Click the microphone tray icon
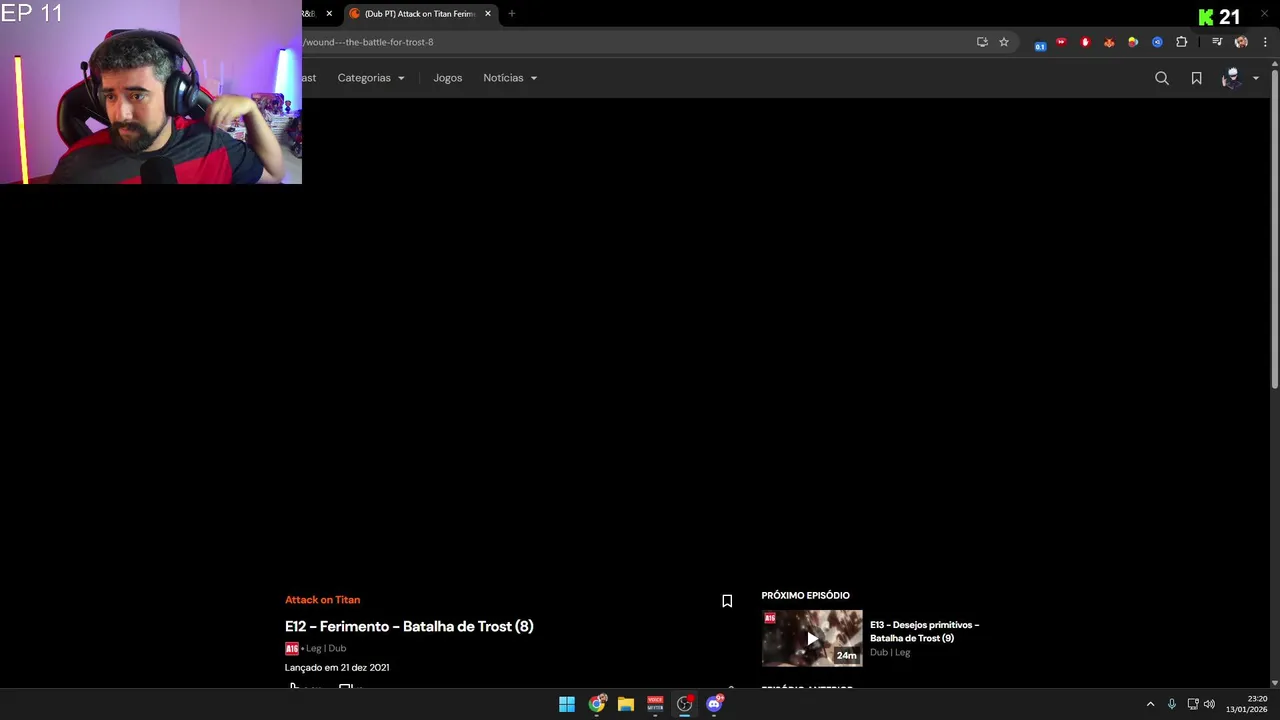This screenshot has height=720, width=1280. pyautogui.click(x=1172, y=704)
